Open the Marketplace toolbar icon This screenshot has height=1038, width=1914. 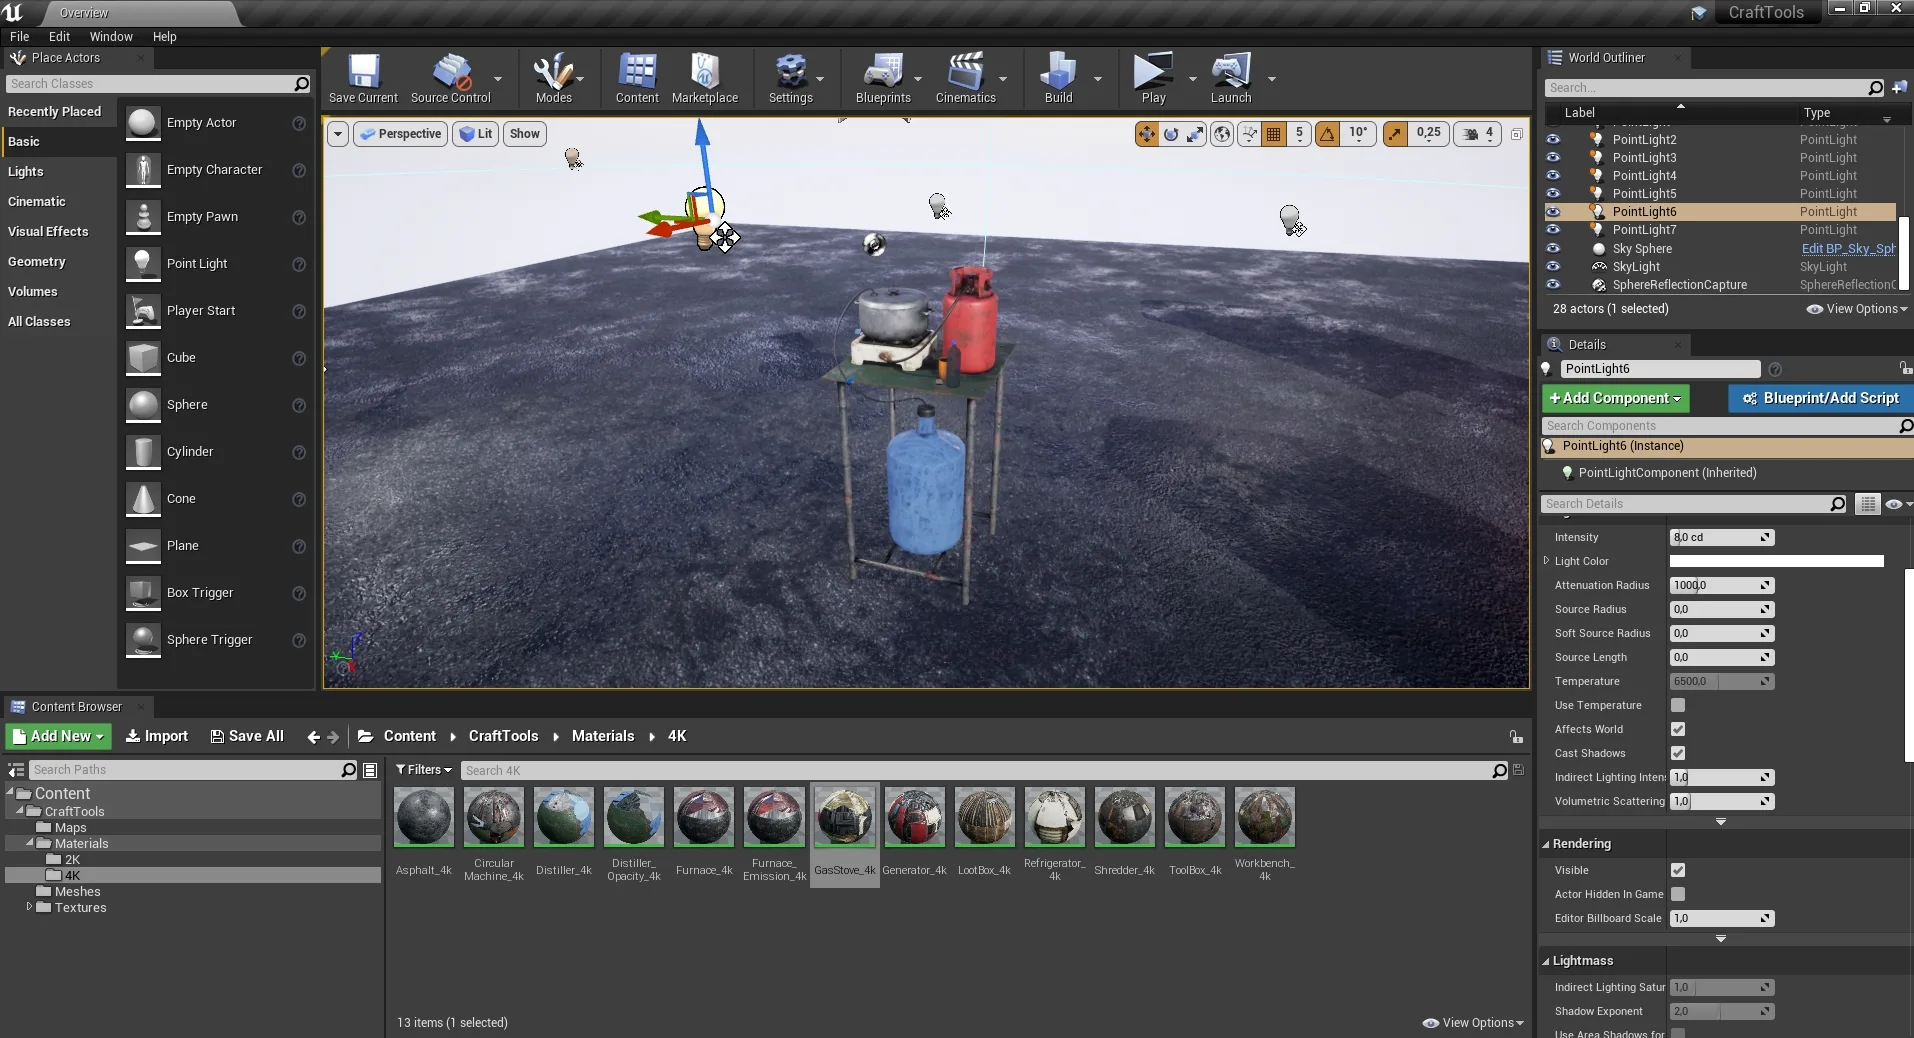tap(705, 78)
